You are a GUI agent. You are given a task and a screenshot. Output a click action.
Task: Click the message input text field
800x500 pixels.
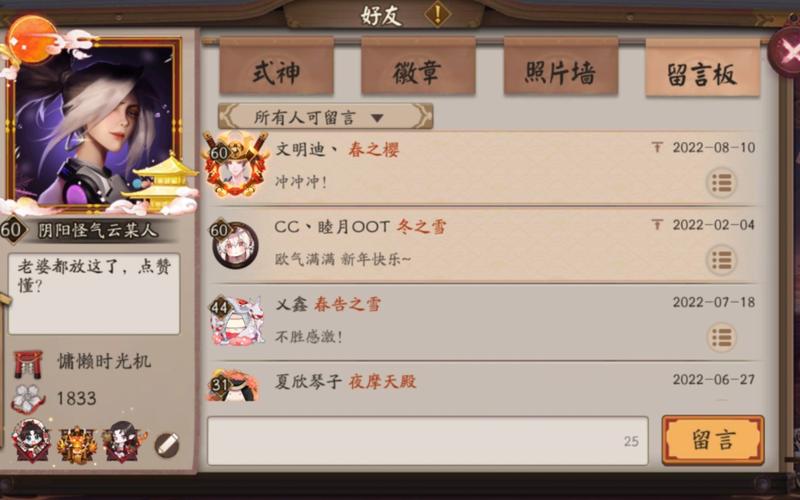tap(428, 441)
